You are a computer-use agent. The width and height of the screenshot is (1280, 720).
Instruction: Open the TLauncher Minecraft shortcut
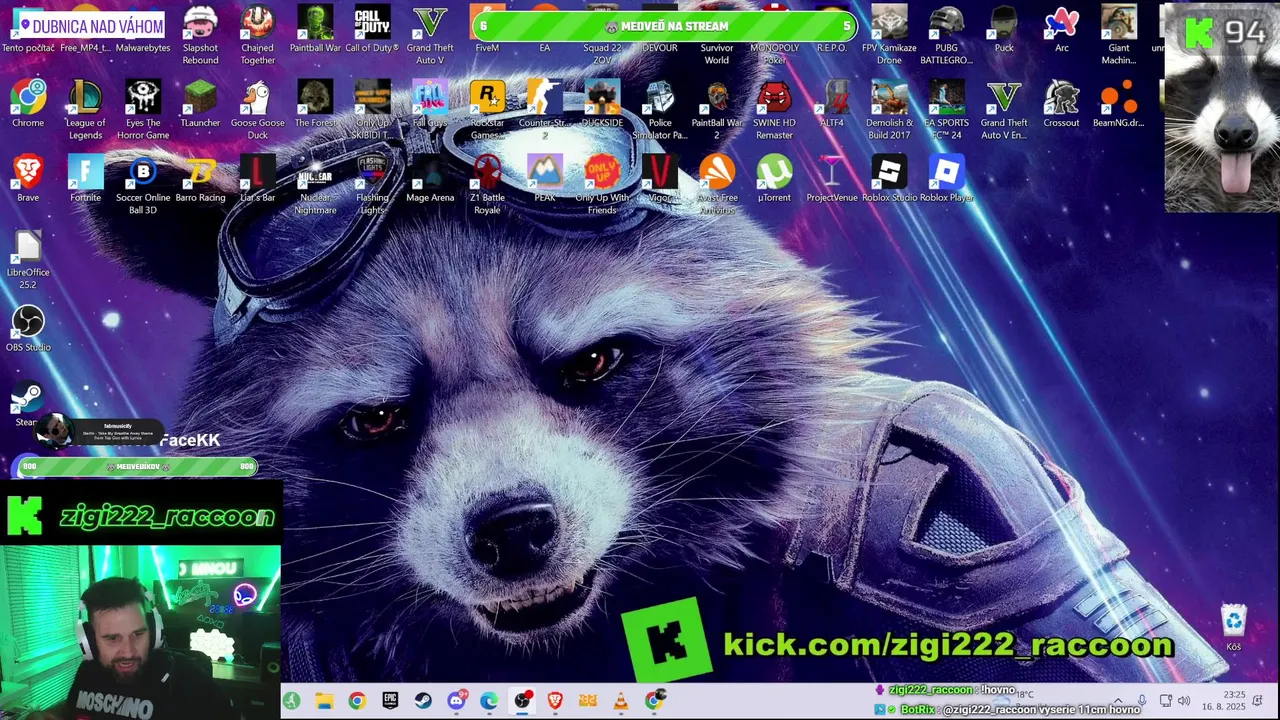[200, 104]
